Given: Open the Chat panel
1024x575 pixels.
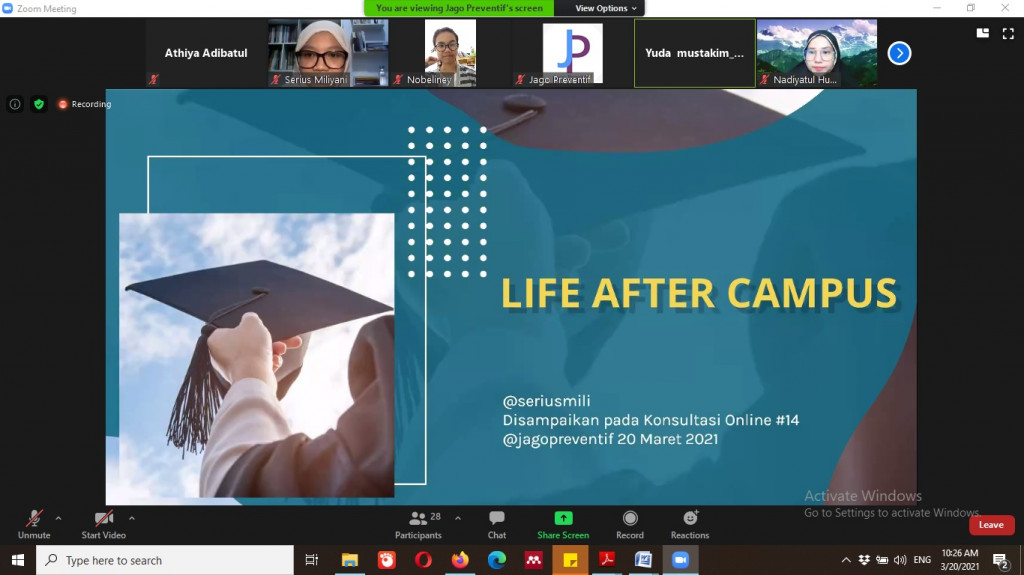Looking at the screenshot, I should 497,525.
